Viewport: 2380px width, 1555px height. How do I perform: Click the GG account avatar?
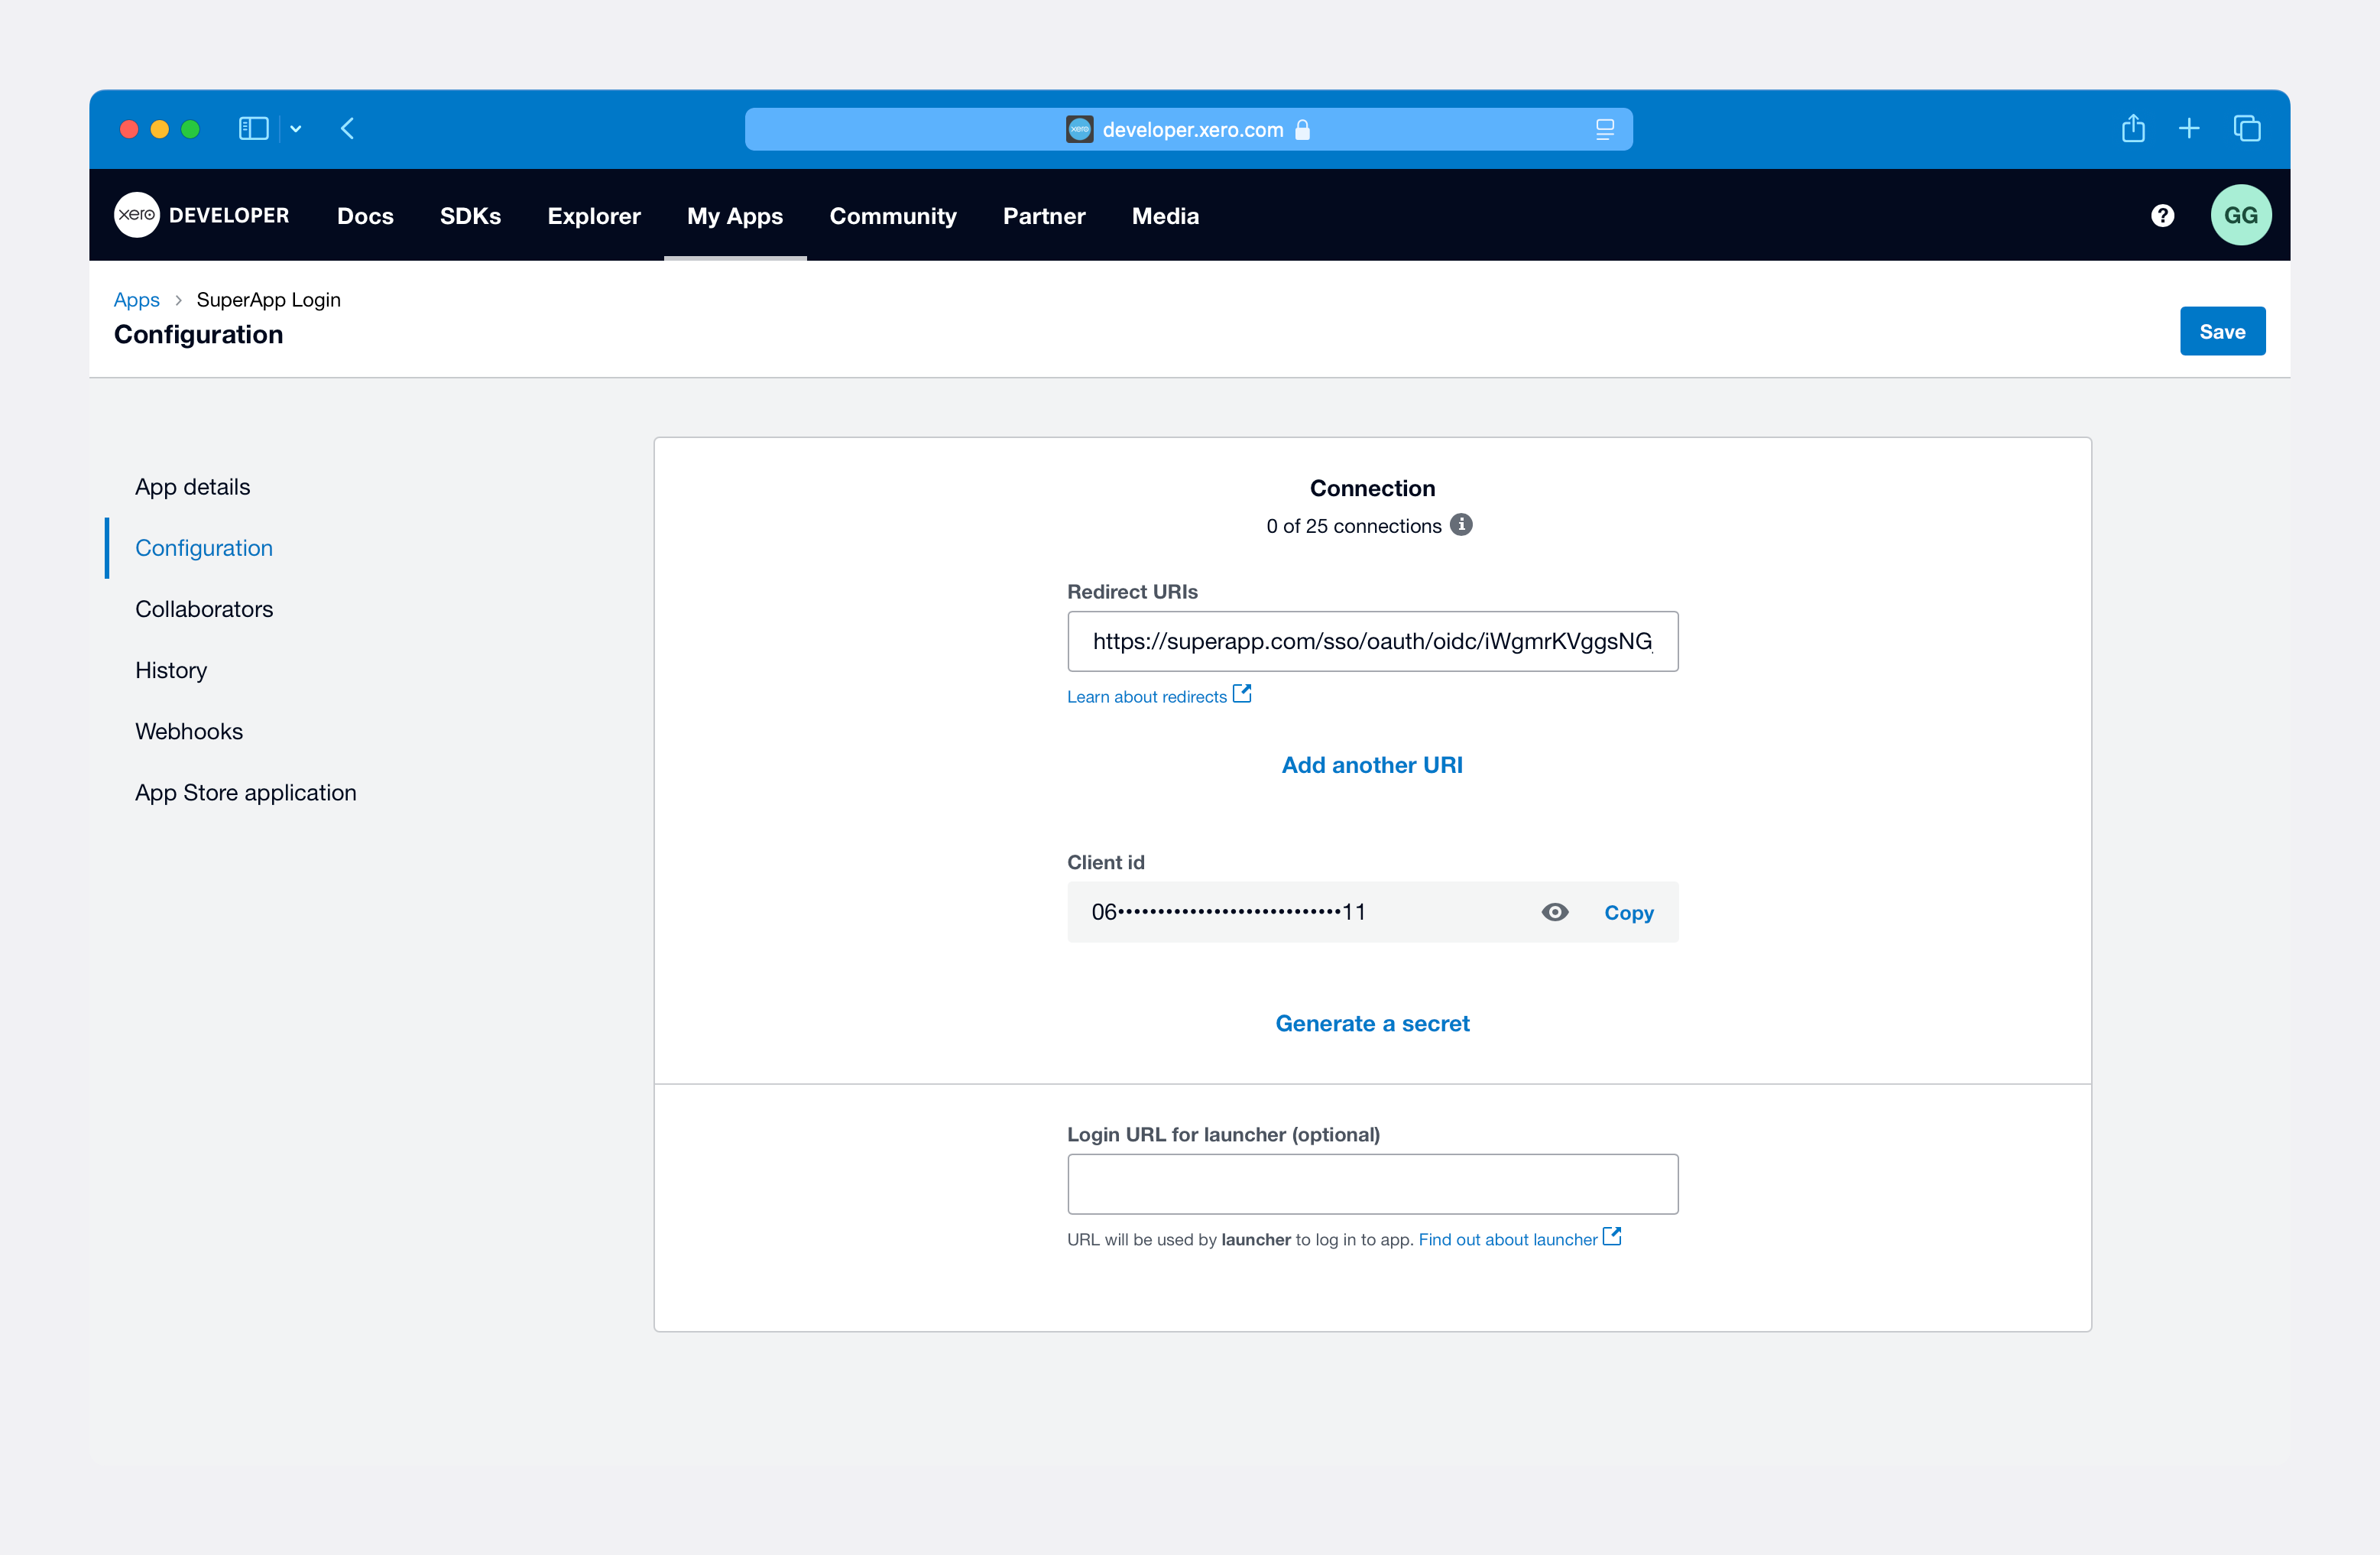2241,214
